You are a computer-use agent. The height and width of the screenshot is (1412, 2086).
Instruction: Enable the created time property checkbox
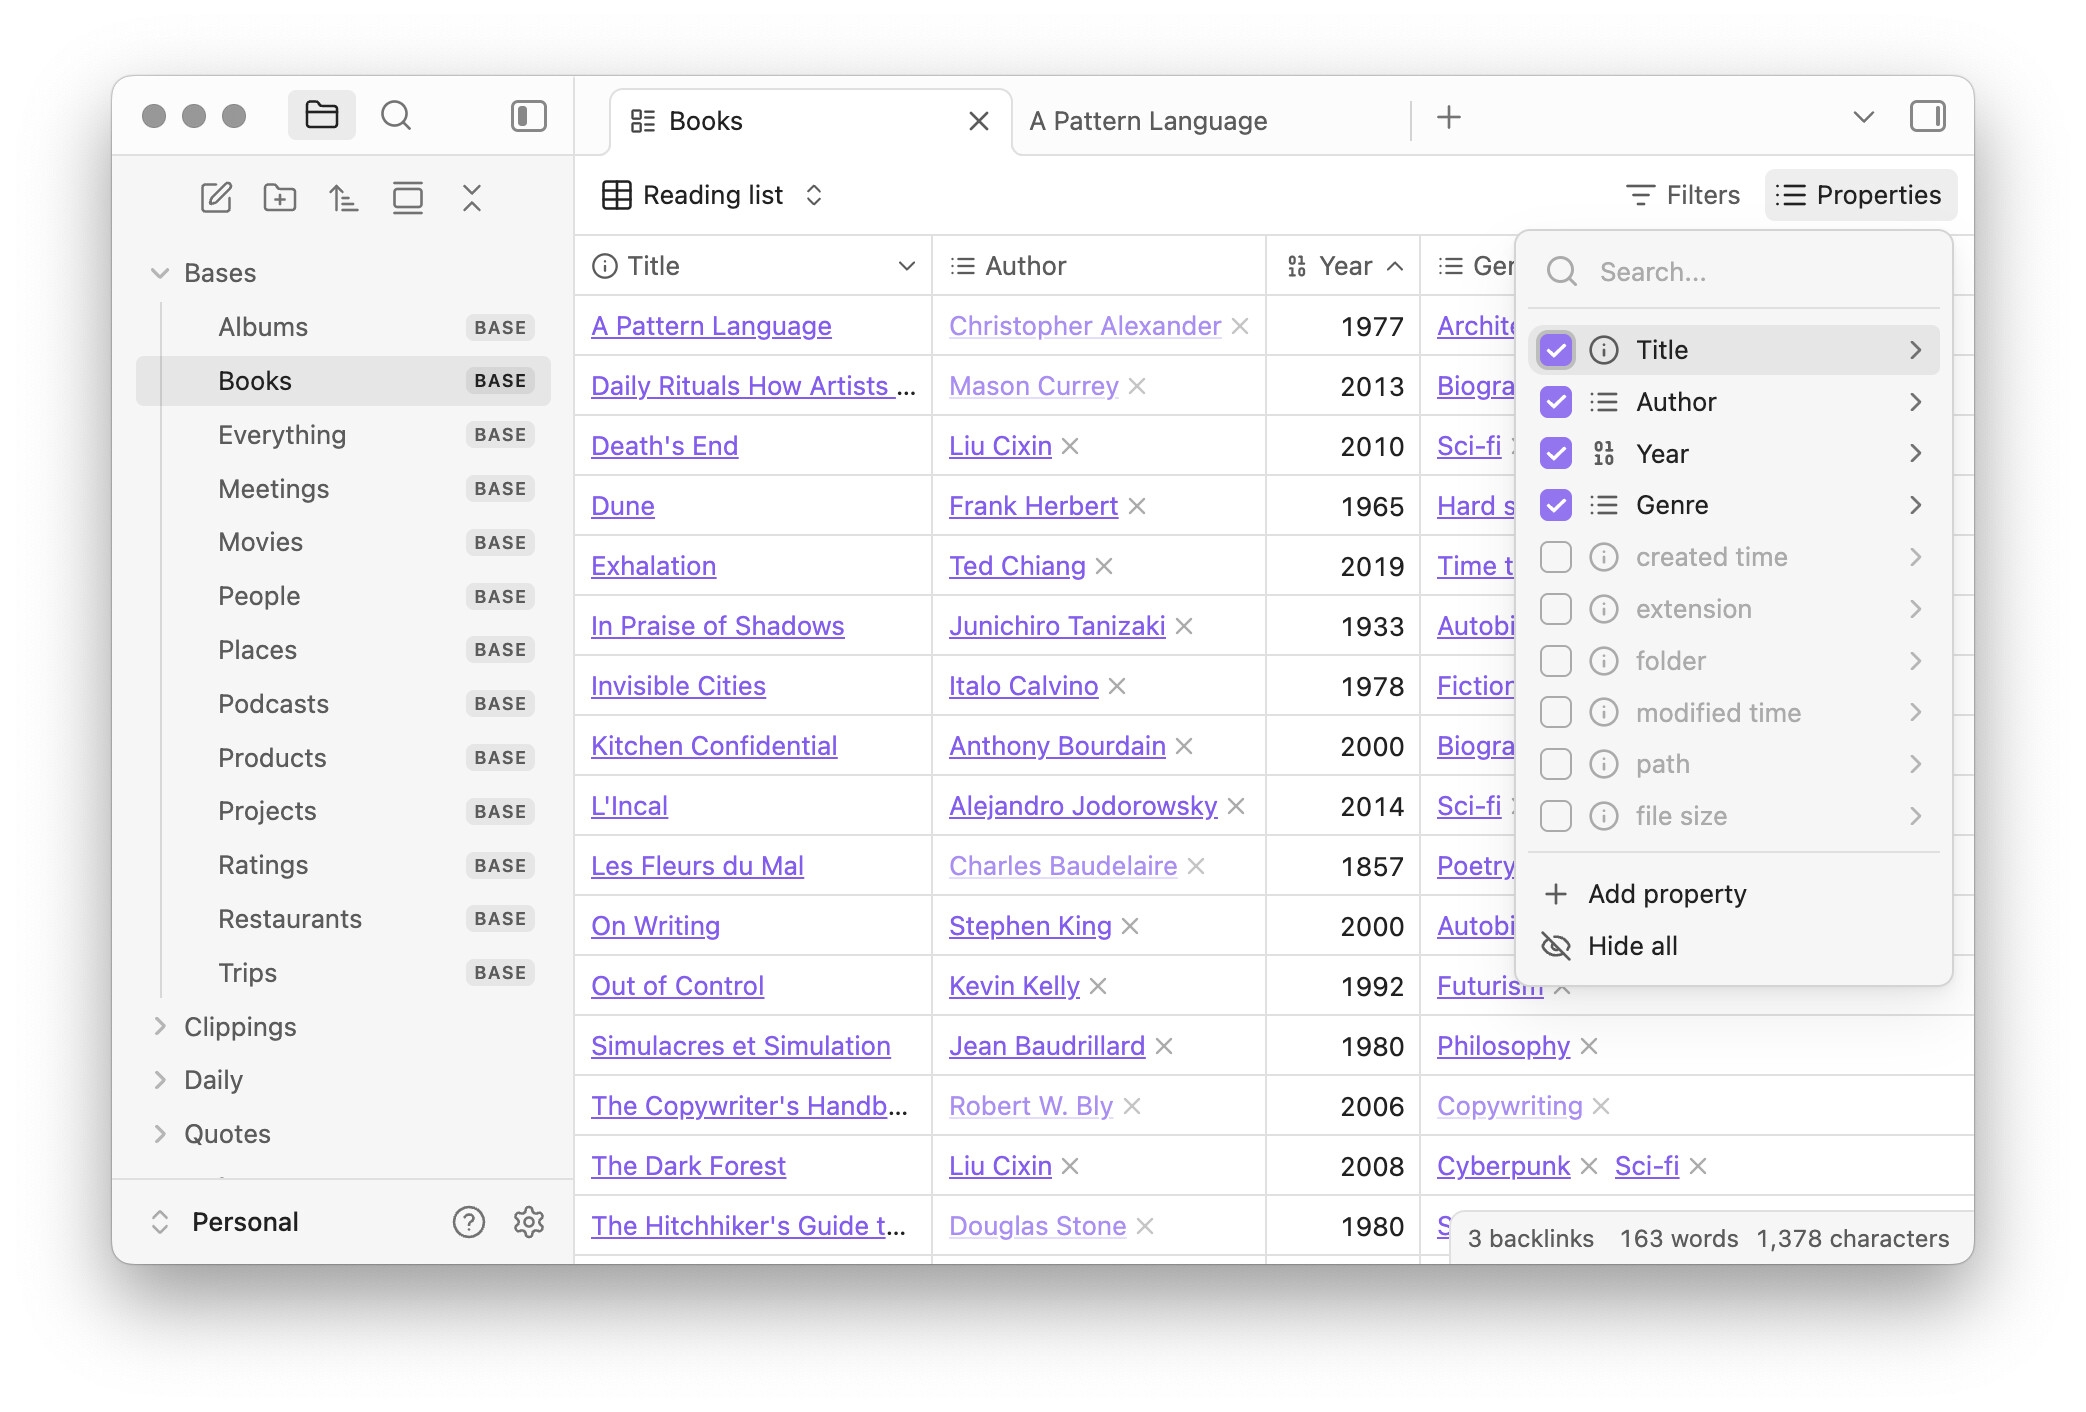coord(1556,557)
